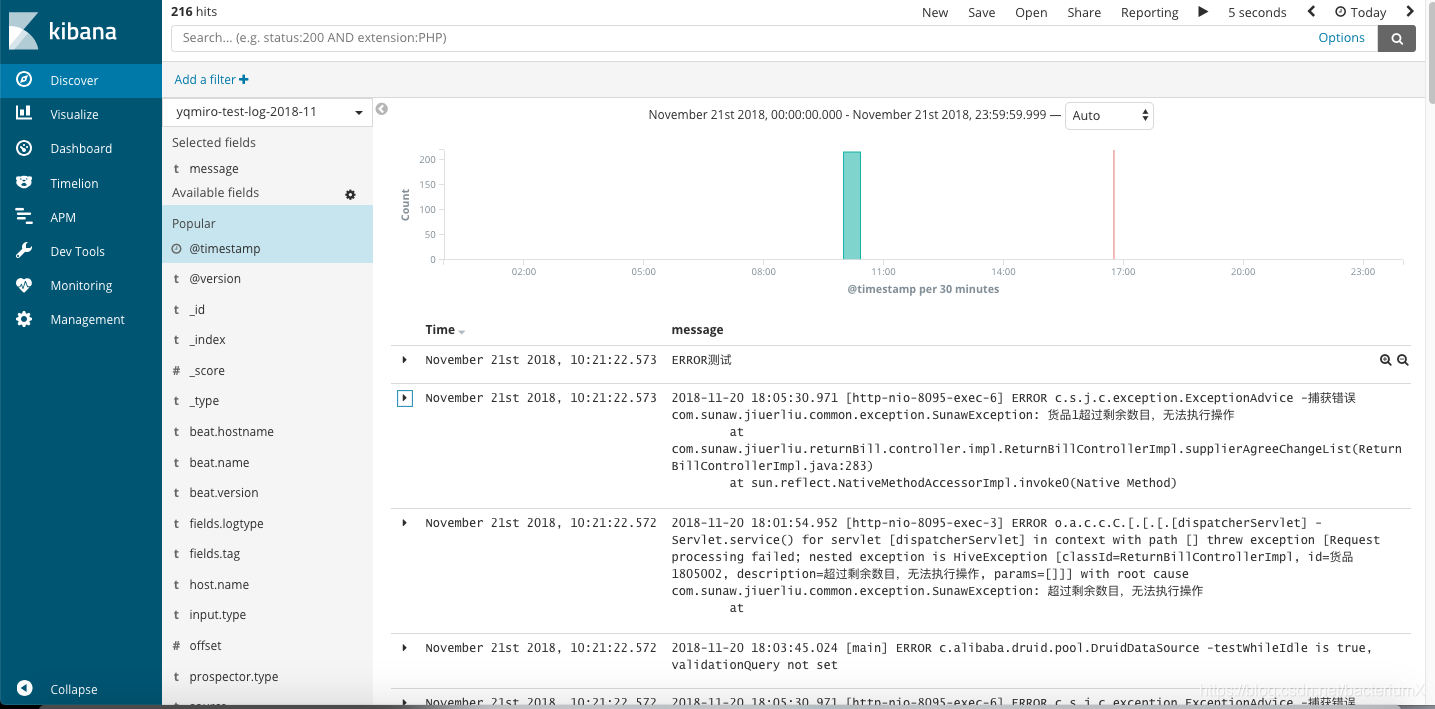
Task: Open Timelion in the sidebar
Action: [81, 183]
